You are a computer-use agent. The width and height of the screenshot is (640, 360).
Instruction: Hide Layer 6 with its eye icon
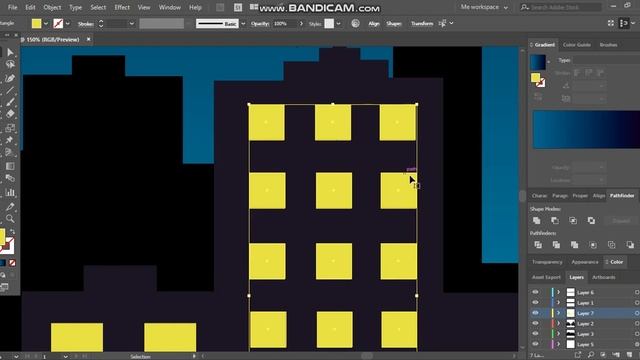tap(535, 292)
